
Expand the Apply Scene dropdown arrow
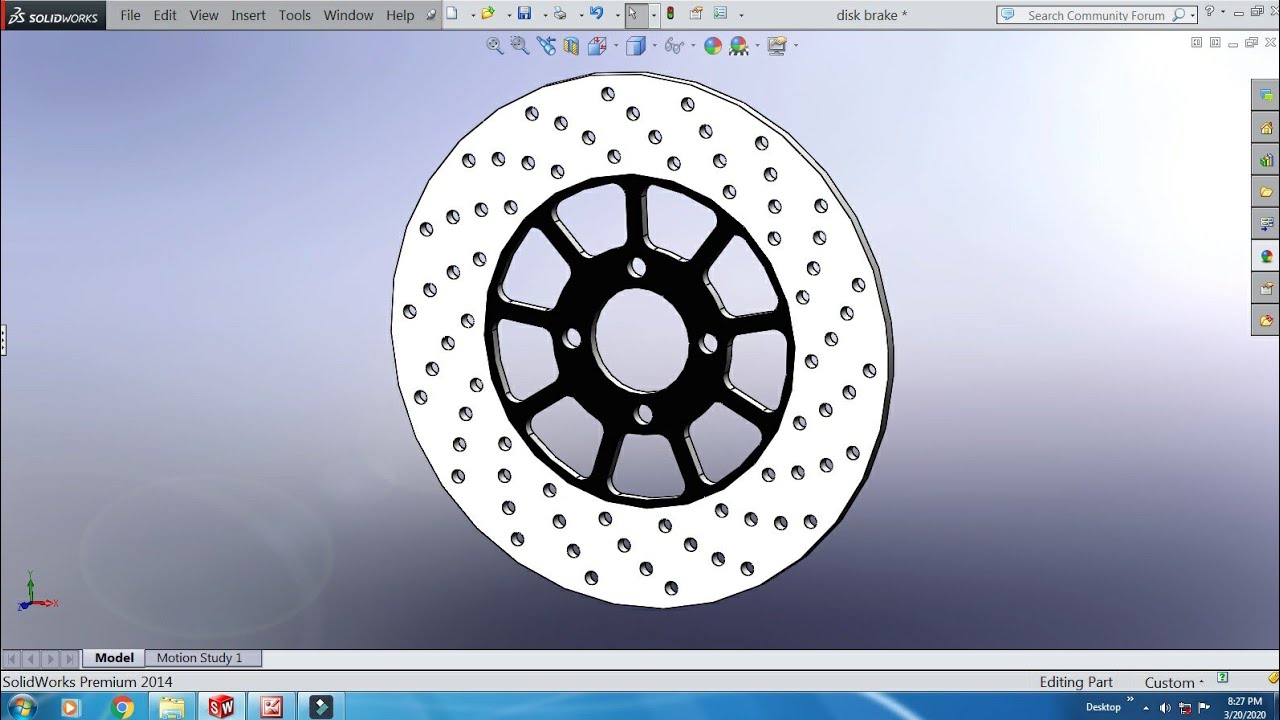click(x=757, y=45)
